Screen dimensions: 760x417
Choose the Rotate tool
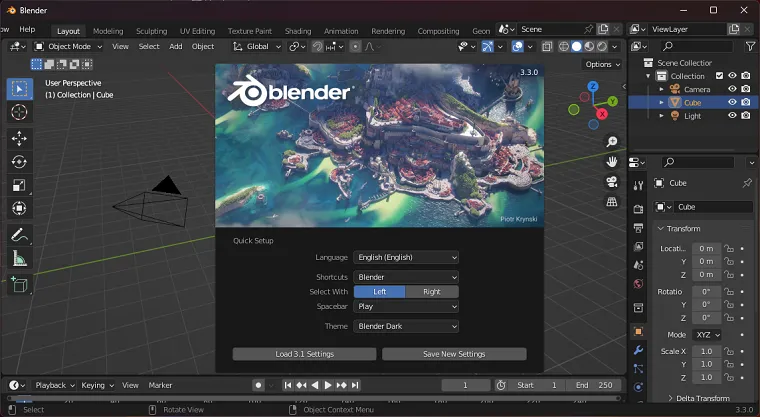click(x=19, y=161)
